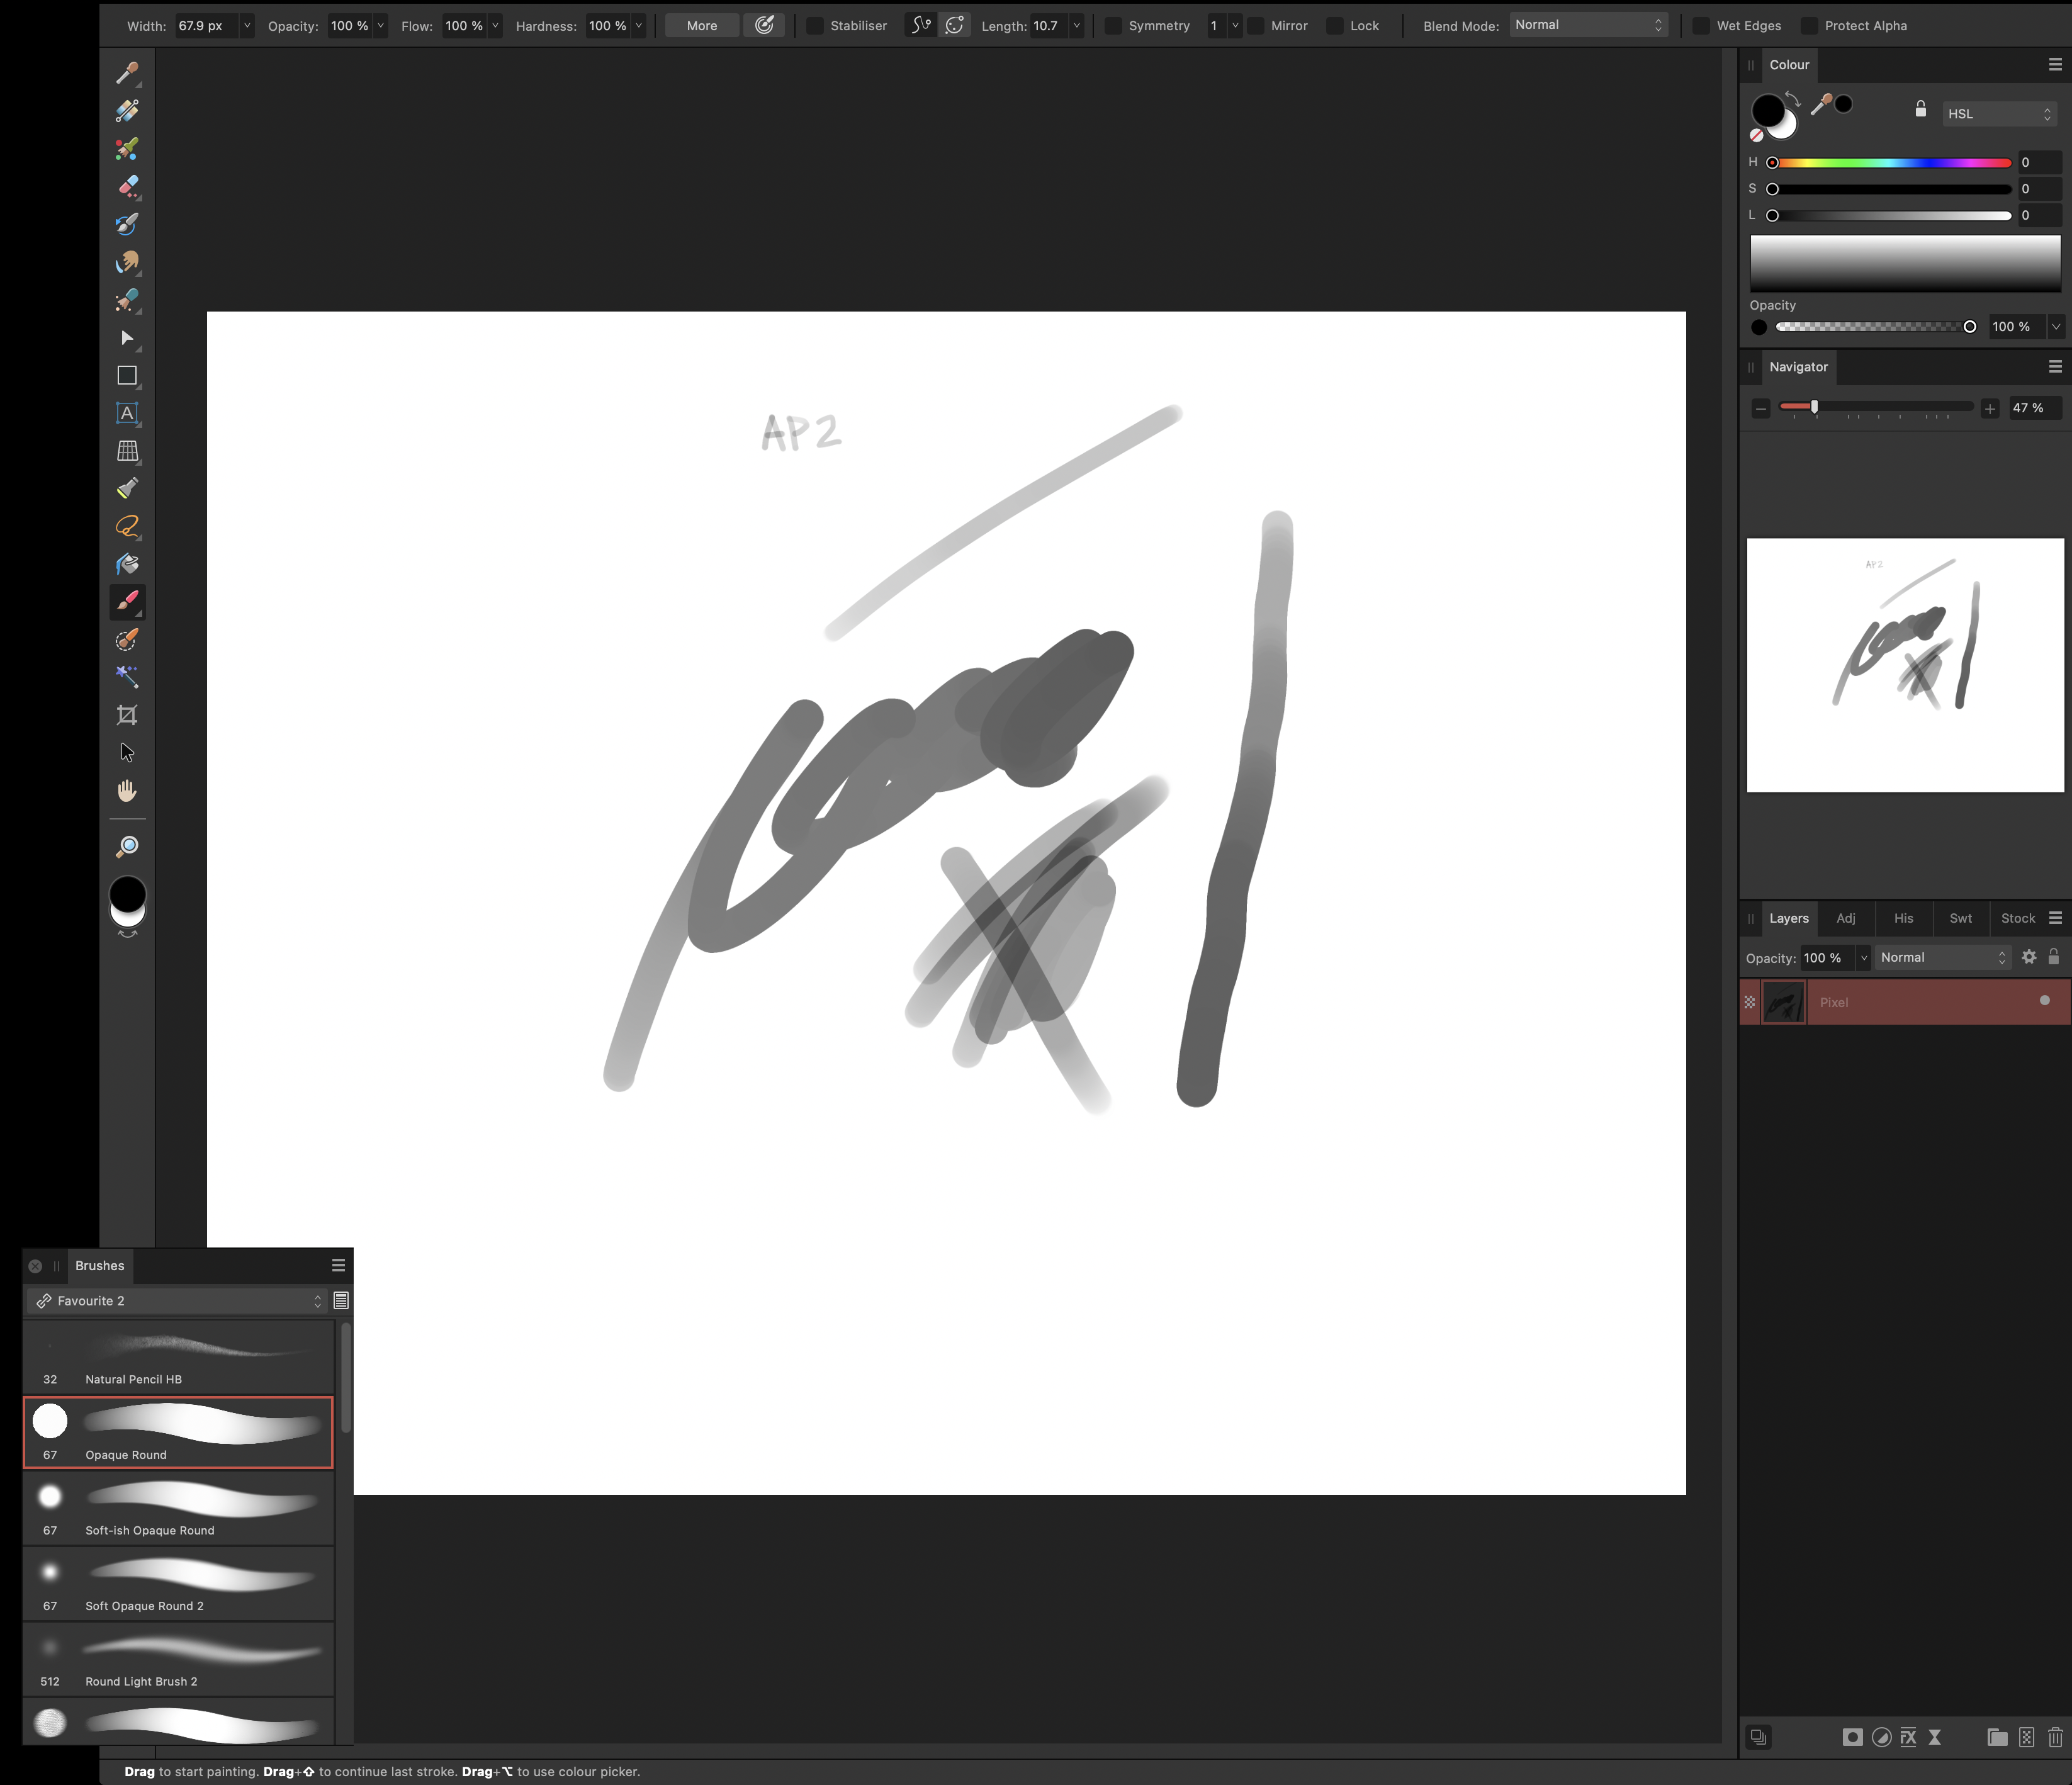
Task: Open the Blend Mode dropdown in toolbar
Action: tap(1588, 25)
